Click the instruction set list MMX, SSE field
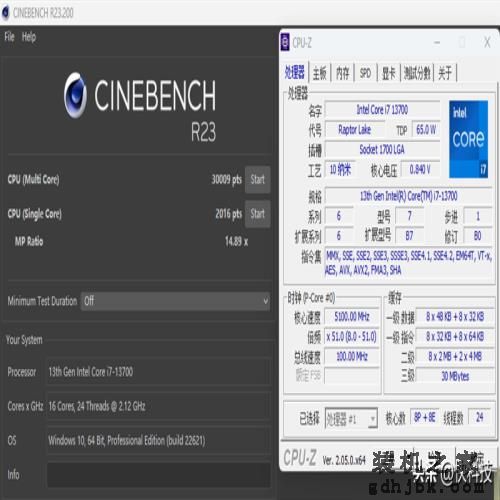This screenshot has height=500, width=500. (x=409, y=263)
